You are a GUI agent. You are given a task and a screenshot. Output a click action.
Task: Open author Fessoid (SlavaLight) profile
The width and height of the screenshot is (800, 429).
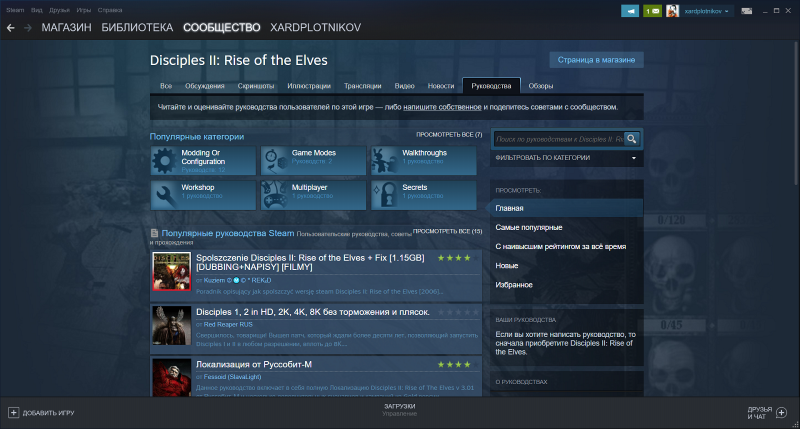[232, 377]
